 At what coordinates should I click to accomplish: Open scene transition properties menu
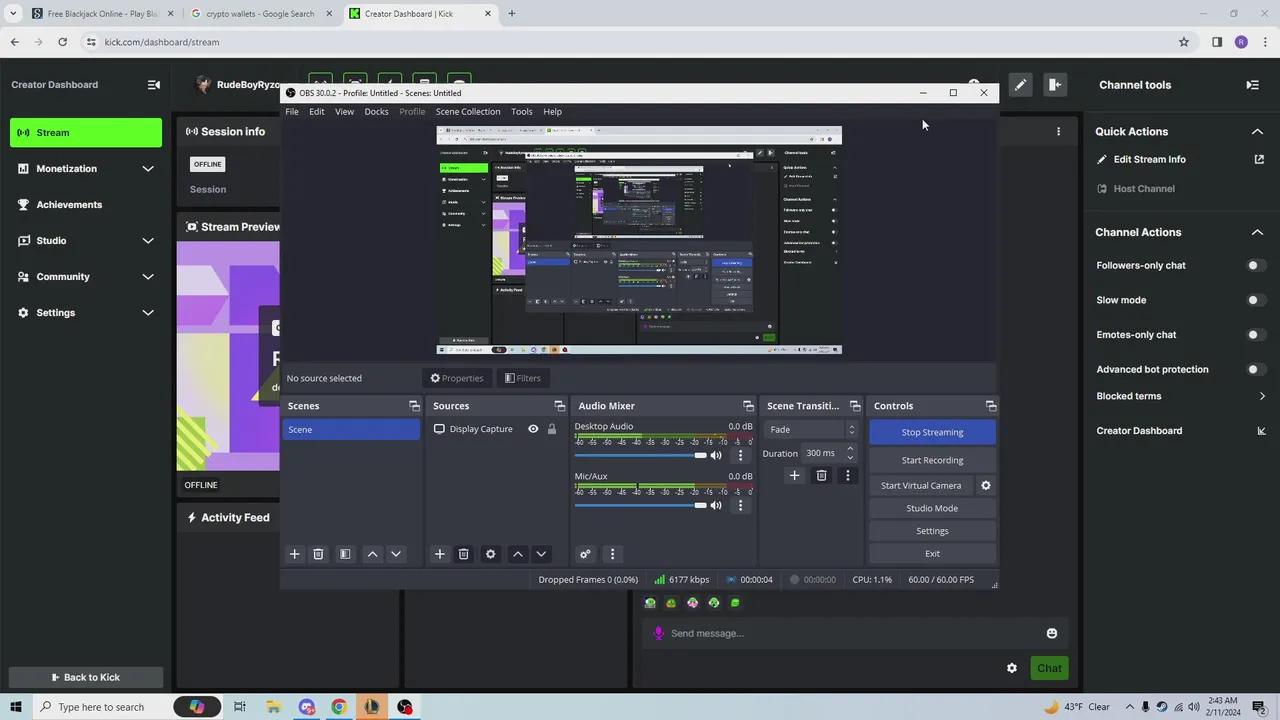847,476
